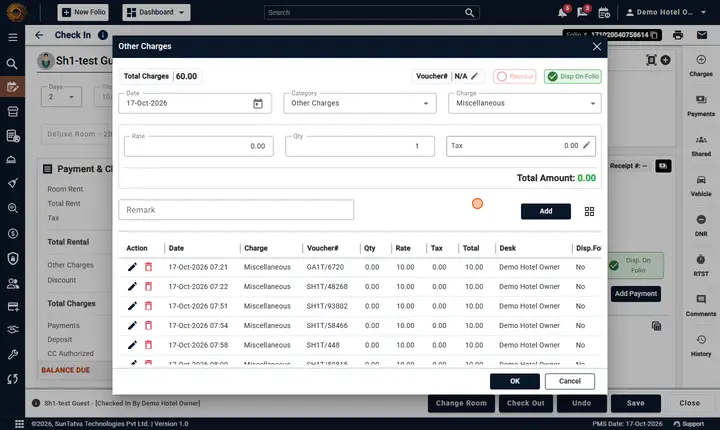Open RTST in right sidebar

click(x=701, y=266)
